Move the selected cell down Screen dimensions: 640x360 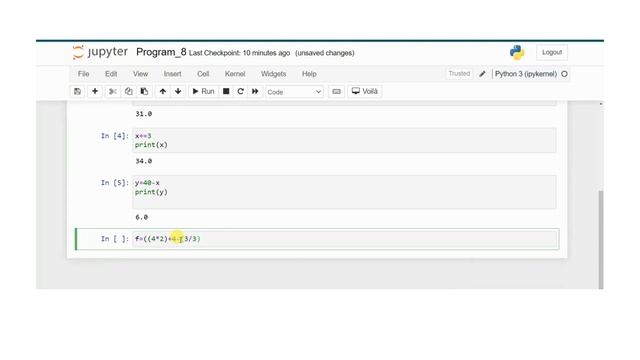pyautogui.click(x=178, y=91)
